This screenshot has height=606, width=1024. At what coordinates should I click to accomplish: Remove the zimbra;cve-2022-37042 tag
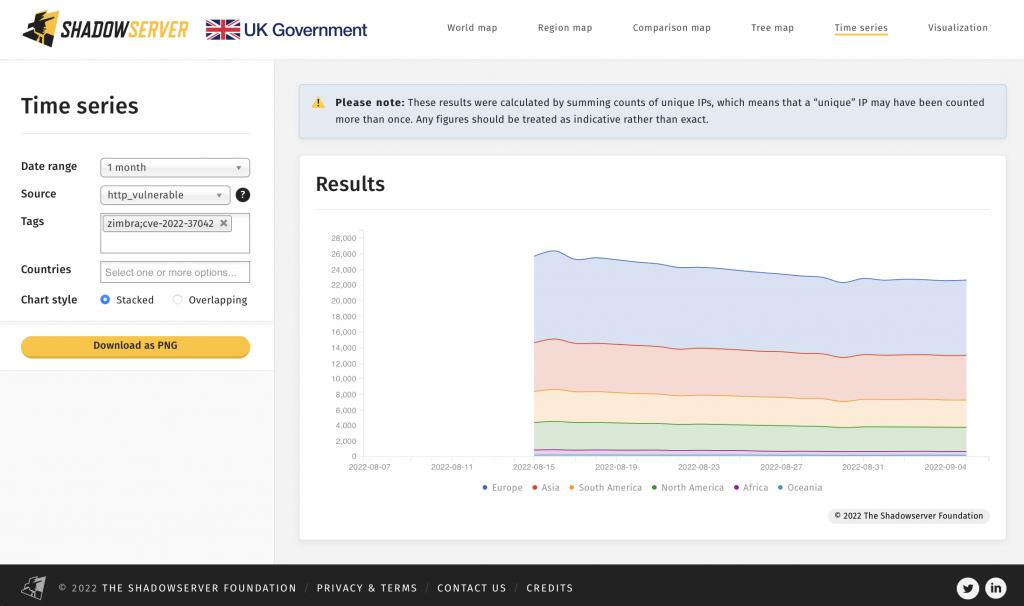tap(223, 224)
